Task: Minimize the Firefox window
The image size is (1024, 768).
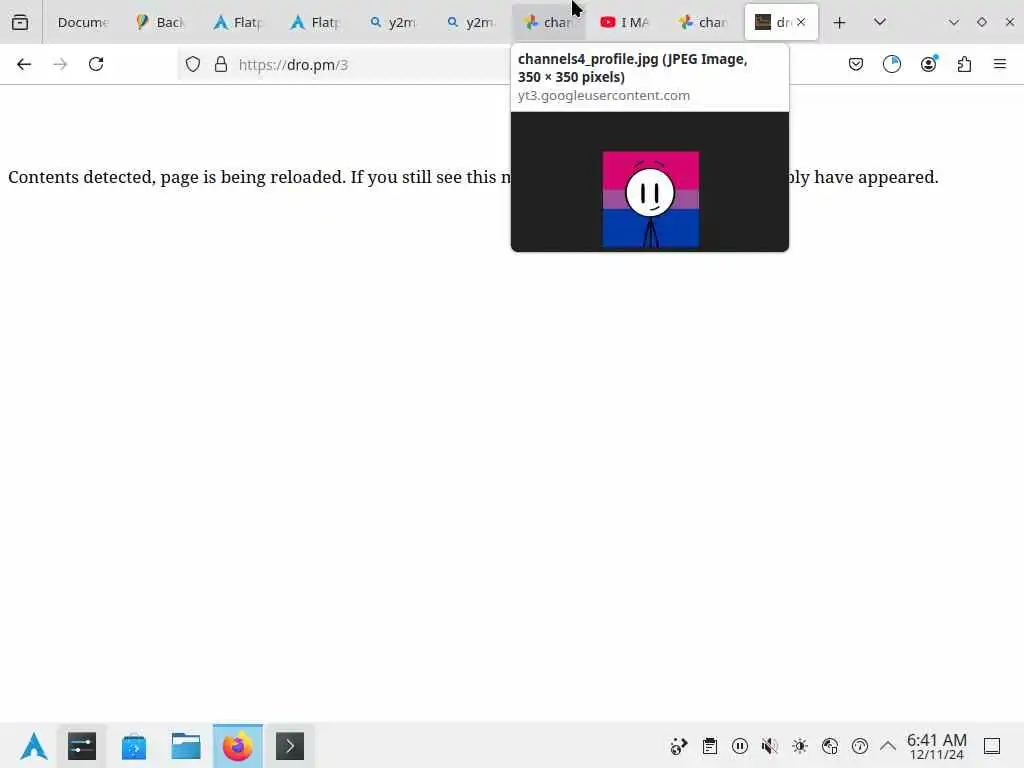Action: point(953,22)
